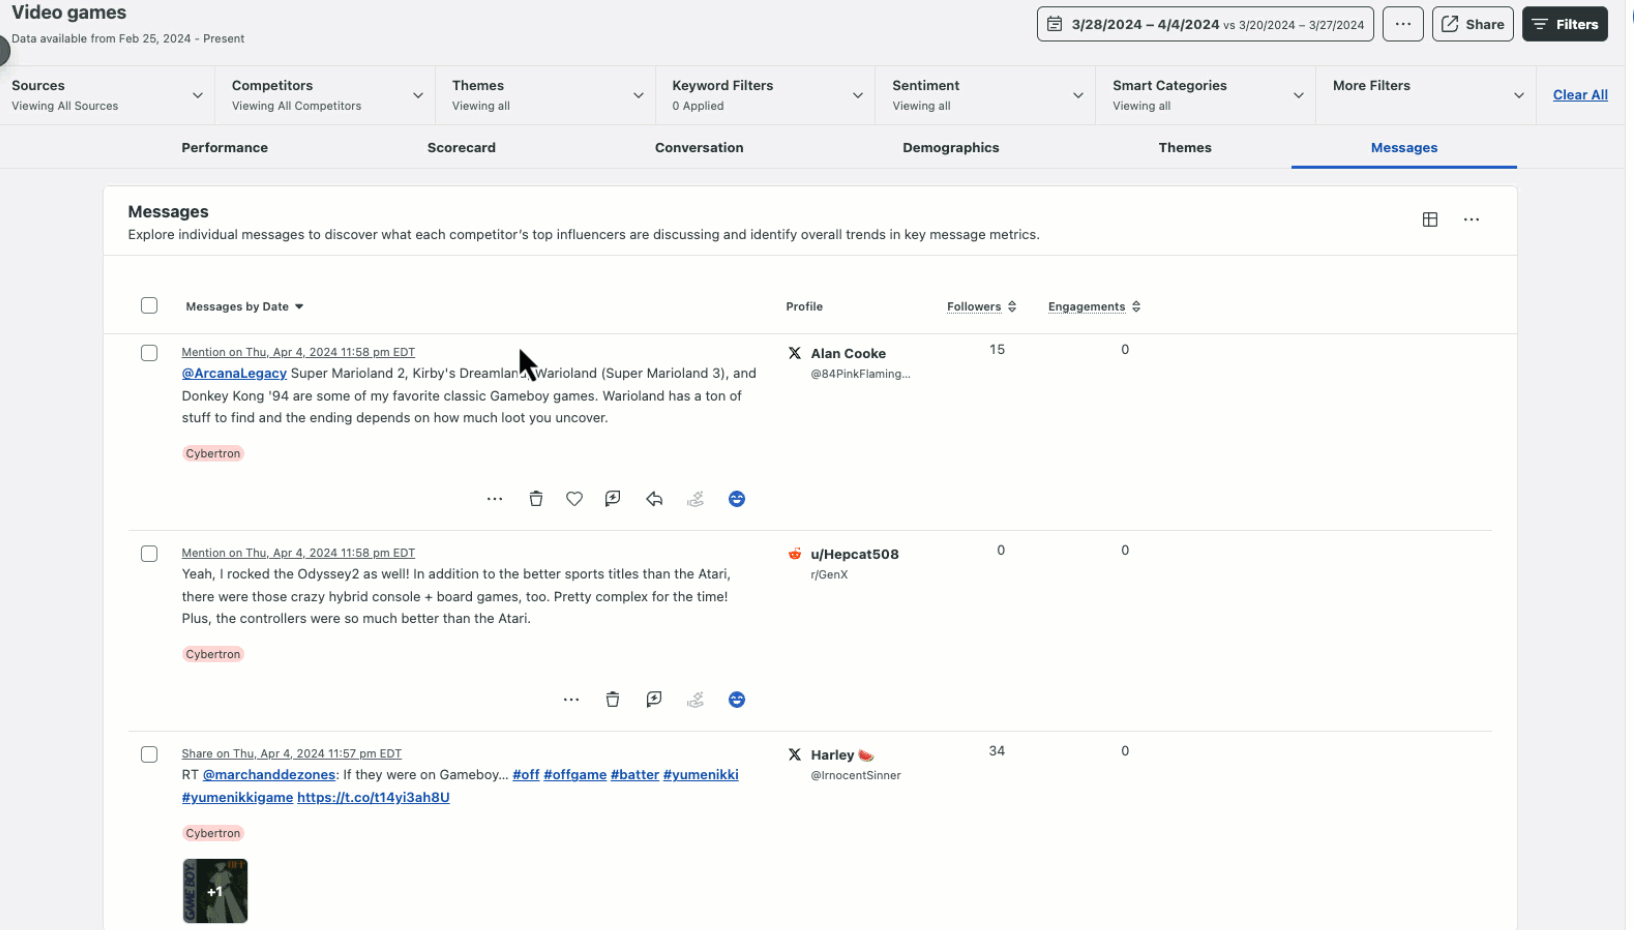
Task: Select all messages checkbox in header
Action: (x=149, y=306)
